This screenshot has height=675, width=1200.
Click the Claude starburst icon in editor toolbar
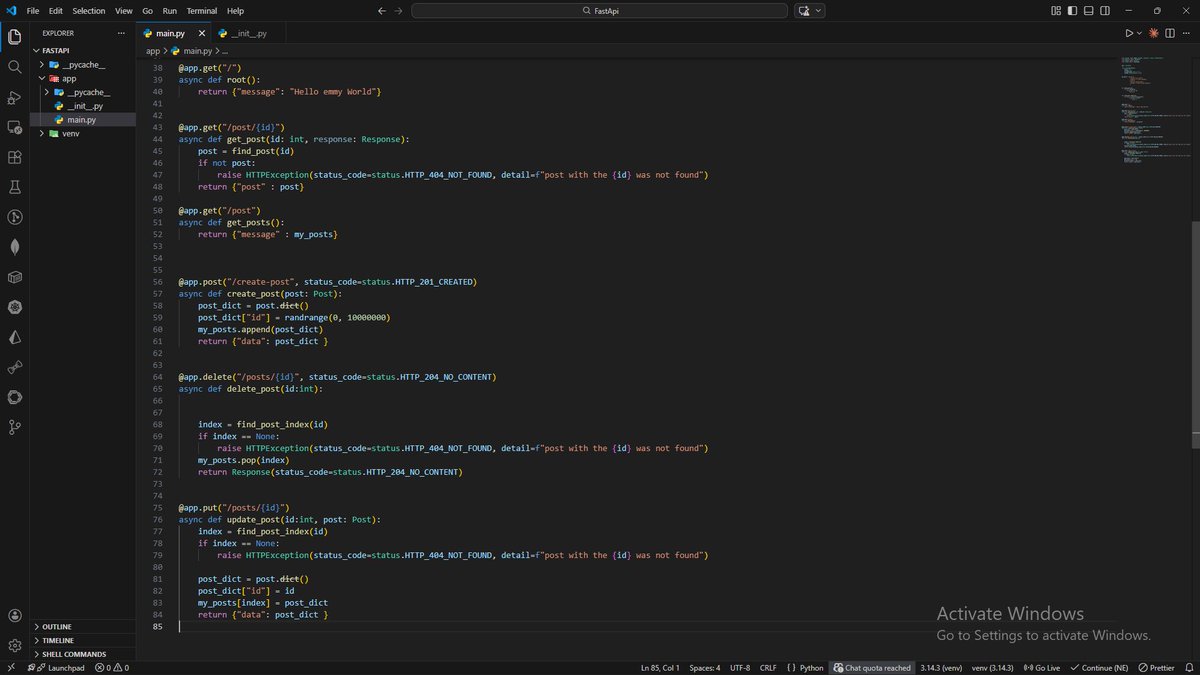1153,33
